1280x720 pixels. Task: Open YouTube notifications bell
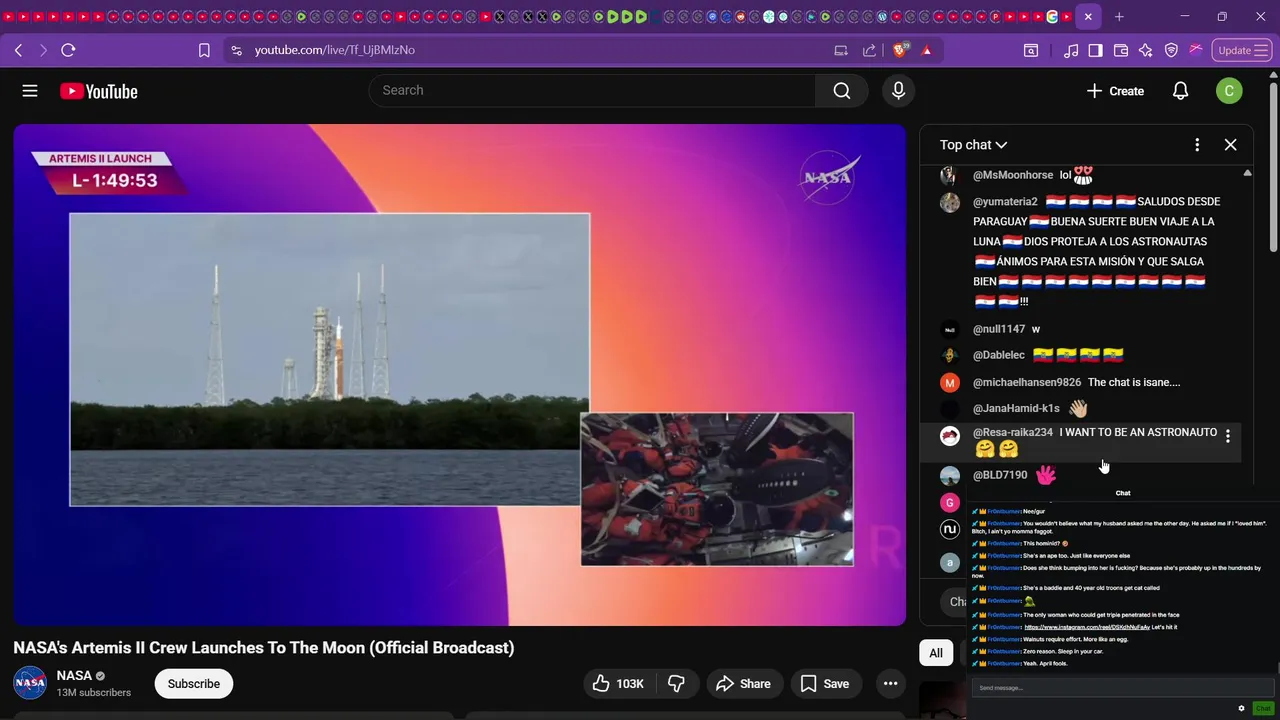[x=1180, y=91]
